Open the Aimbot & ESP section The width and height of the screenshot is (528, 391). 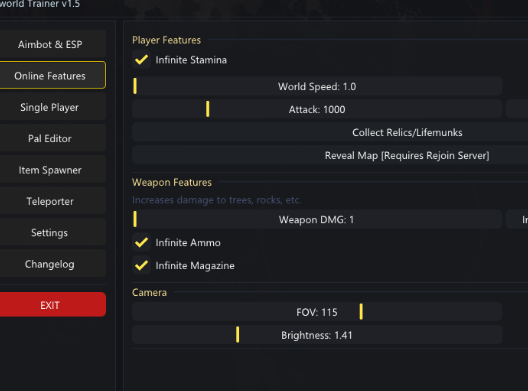click(51, 44)
